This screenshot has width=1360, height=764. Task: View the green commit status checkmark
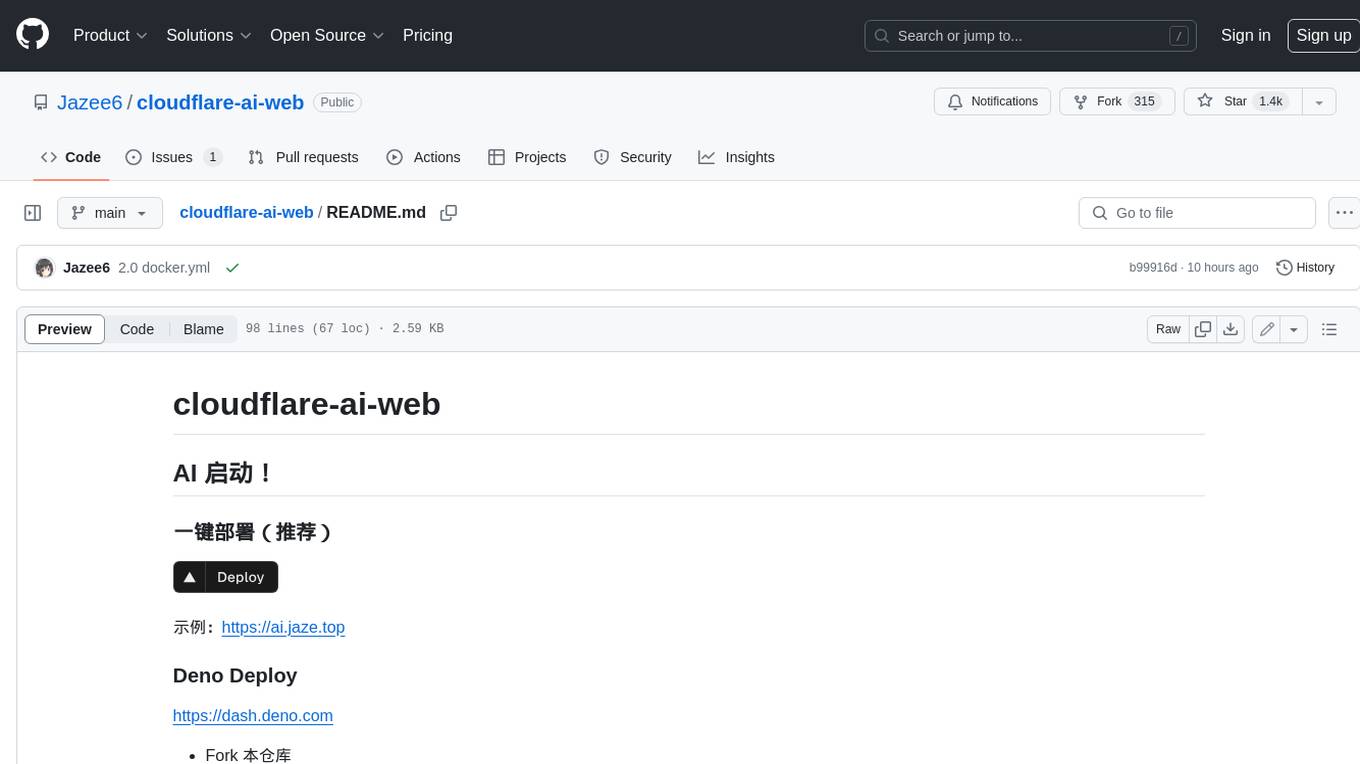232,268
